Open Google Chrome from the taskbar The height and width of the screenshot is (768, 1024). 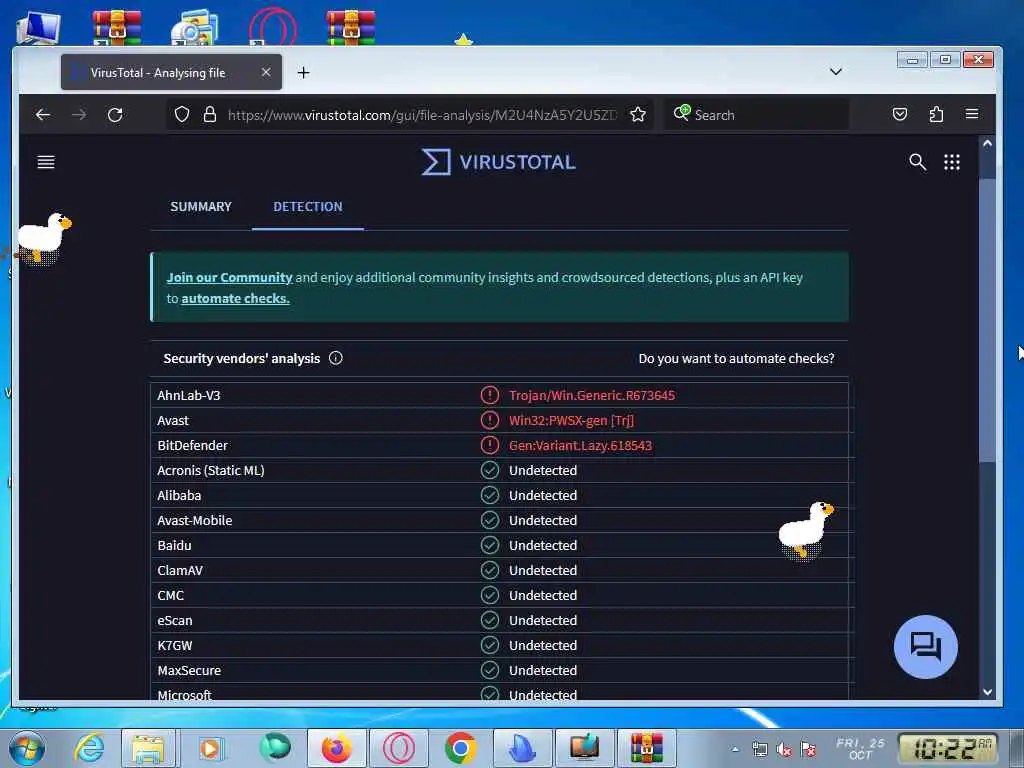(460, 748)
